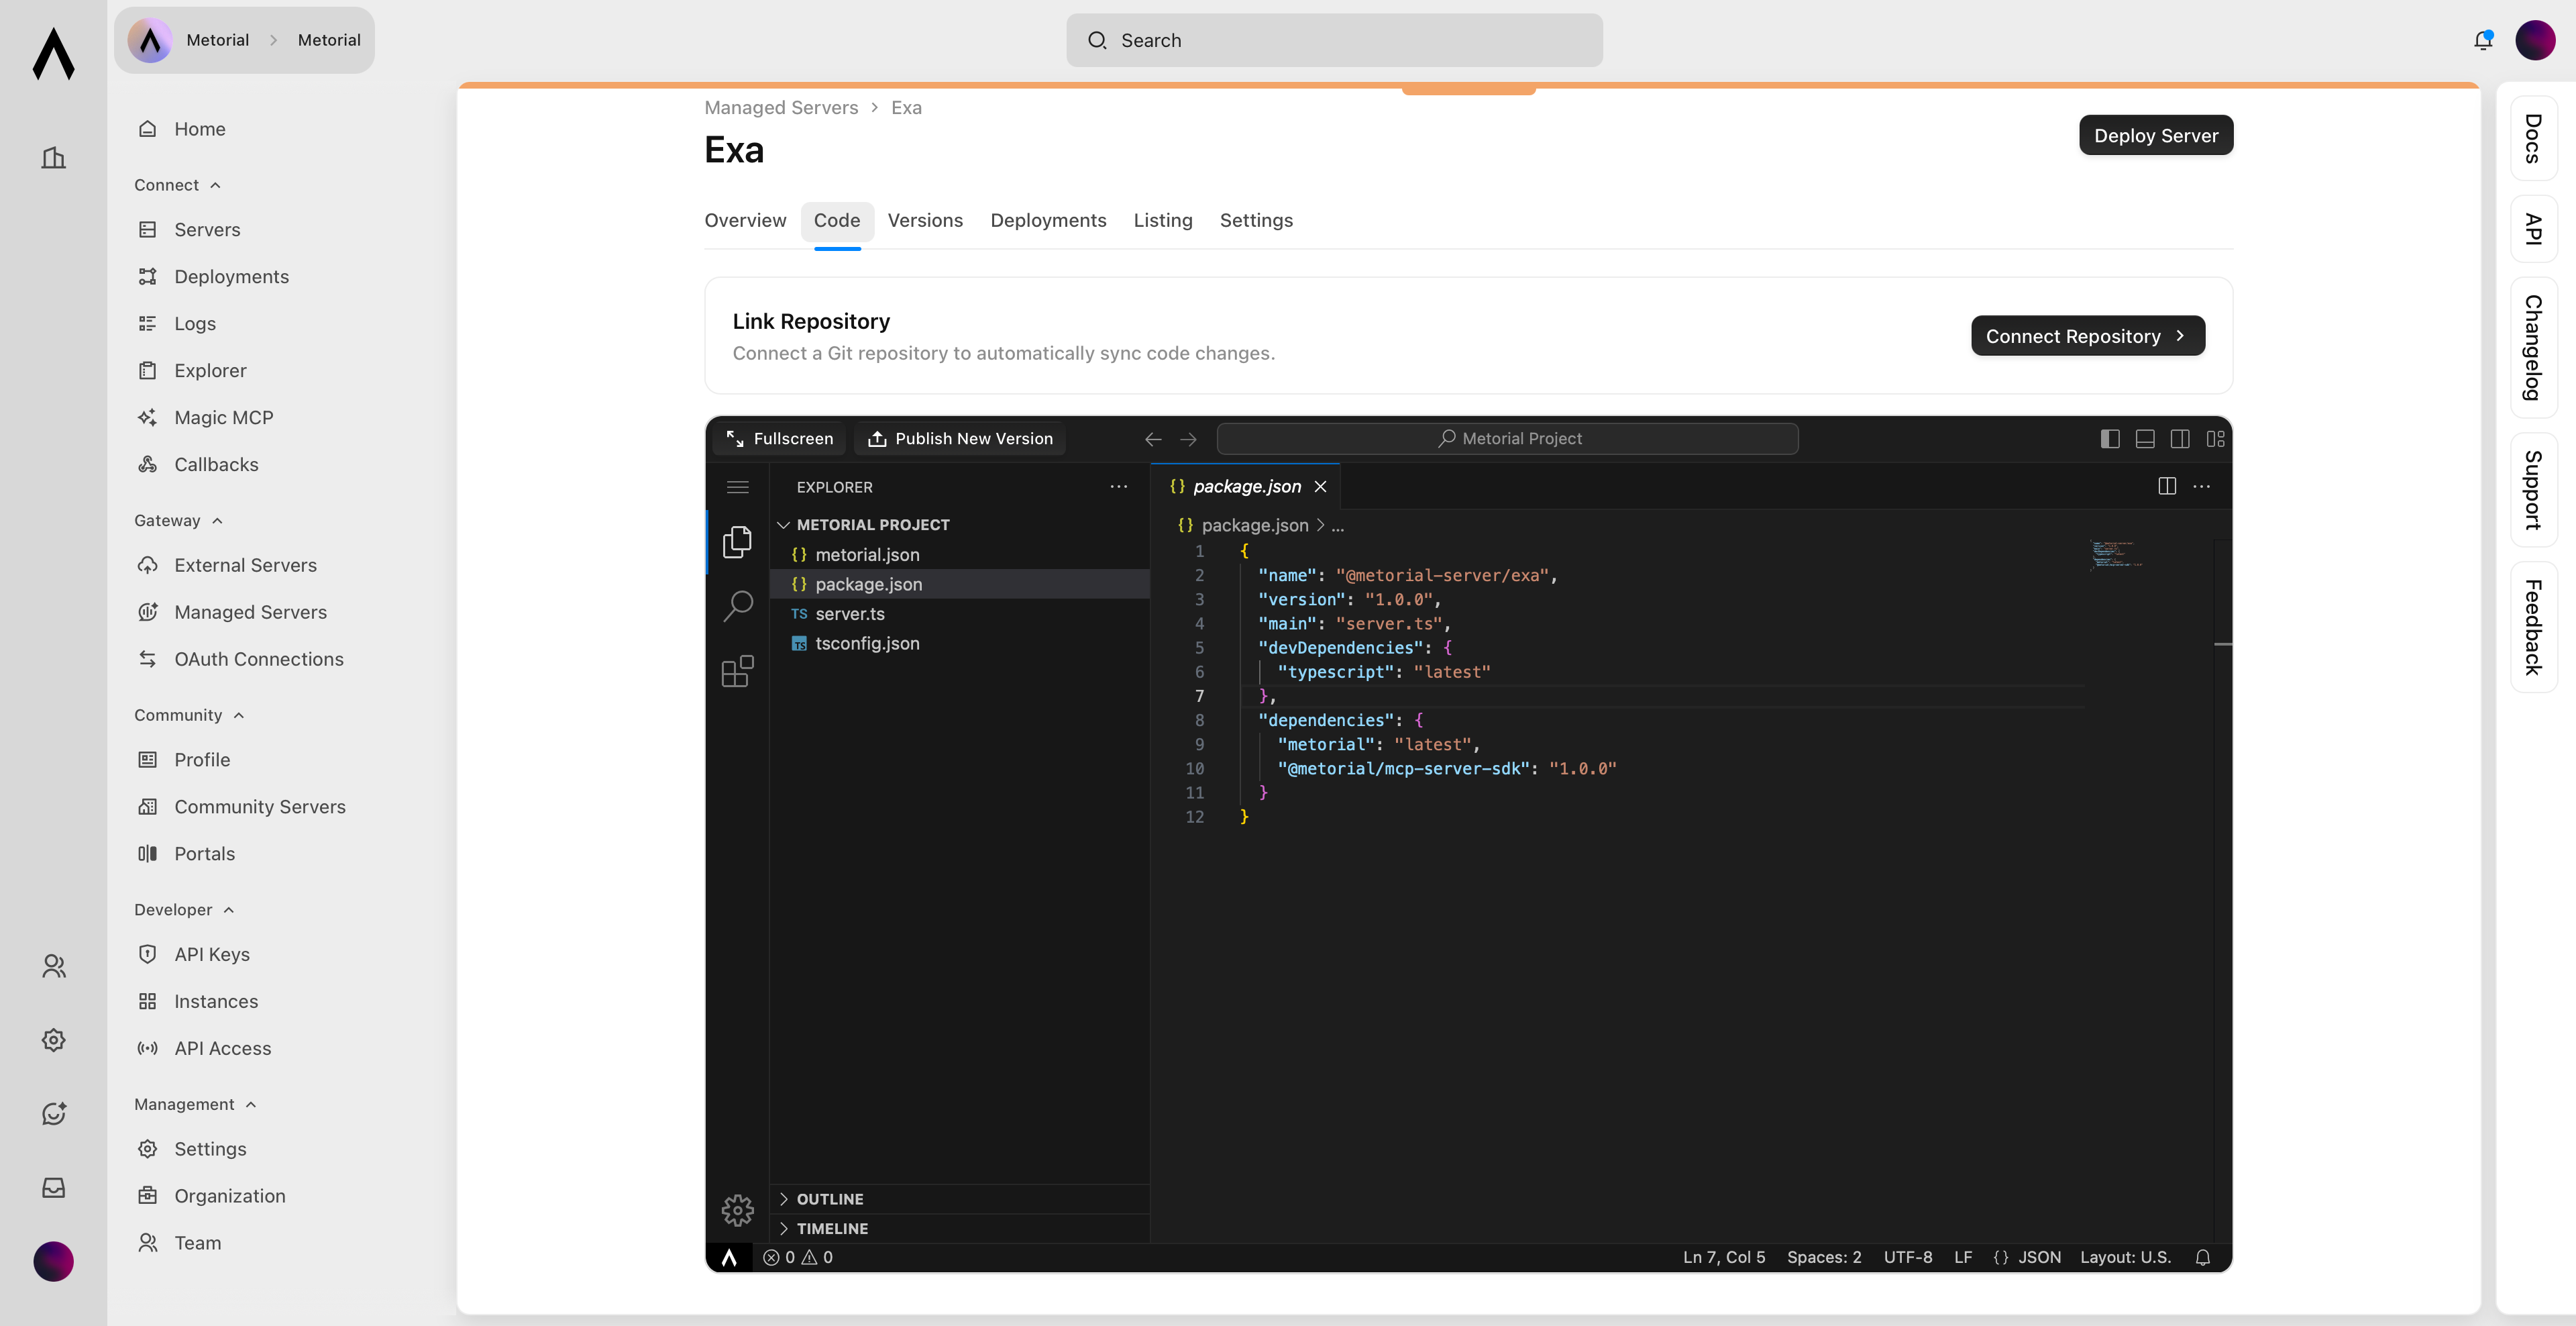
Task: Split the editor to the right
Action: click(x=2167, y=486)
